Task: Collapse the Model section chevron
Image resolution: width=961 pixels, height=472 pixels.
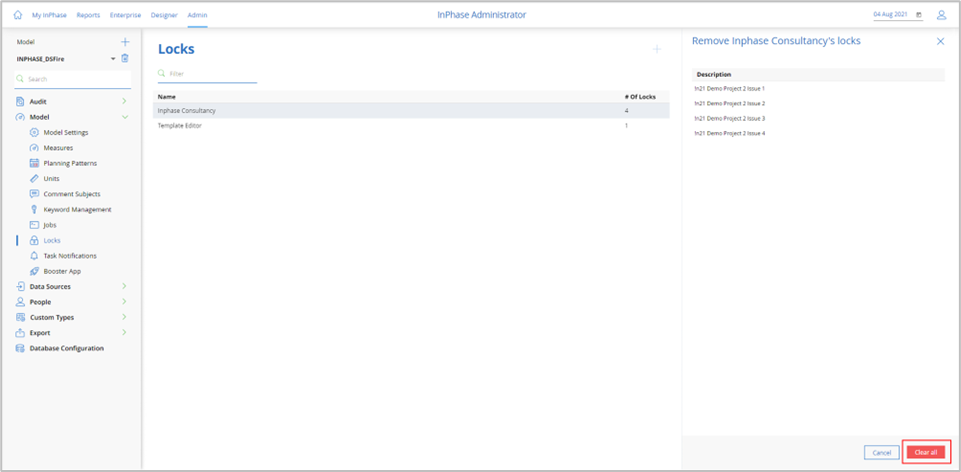Action: pyautogui.click(x=124, y=116)
